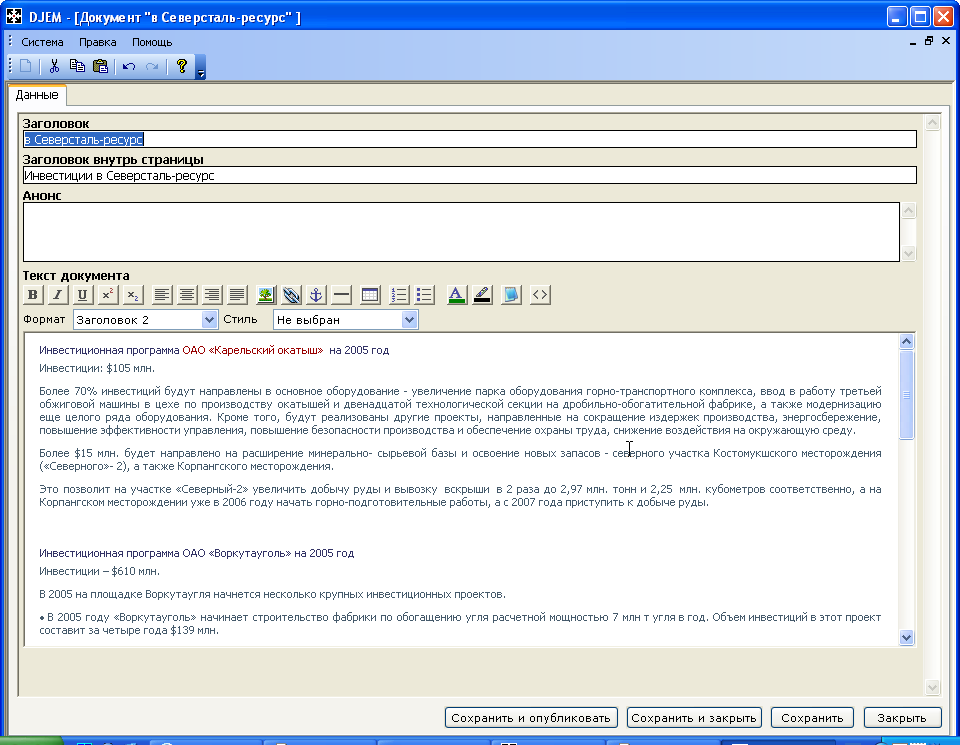This screenshot has width=960, height=745.
Task: Click the New document toolbar icon
Action: coord(26,66)
